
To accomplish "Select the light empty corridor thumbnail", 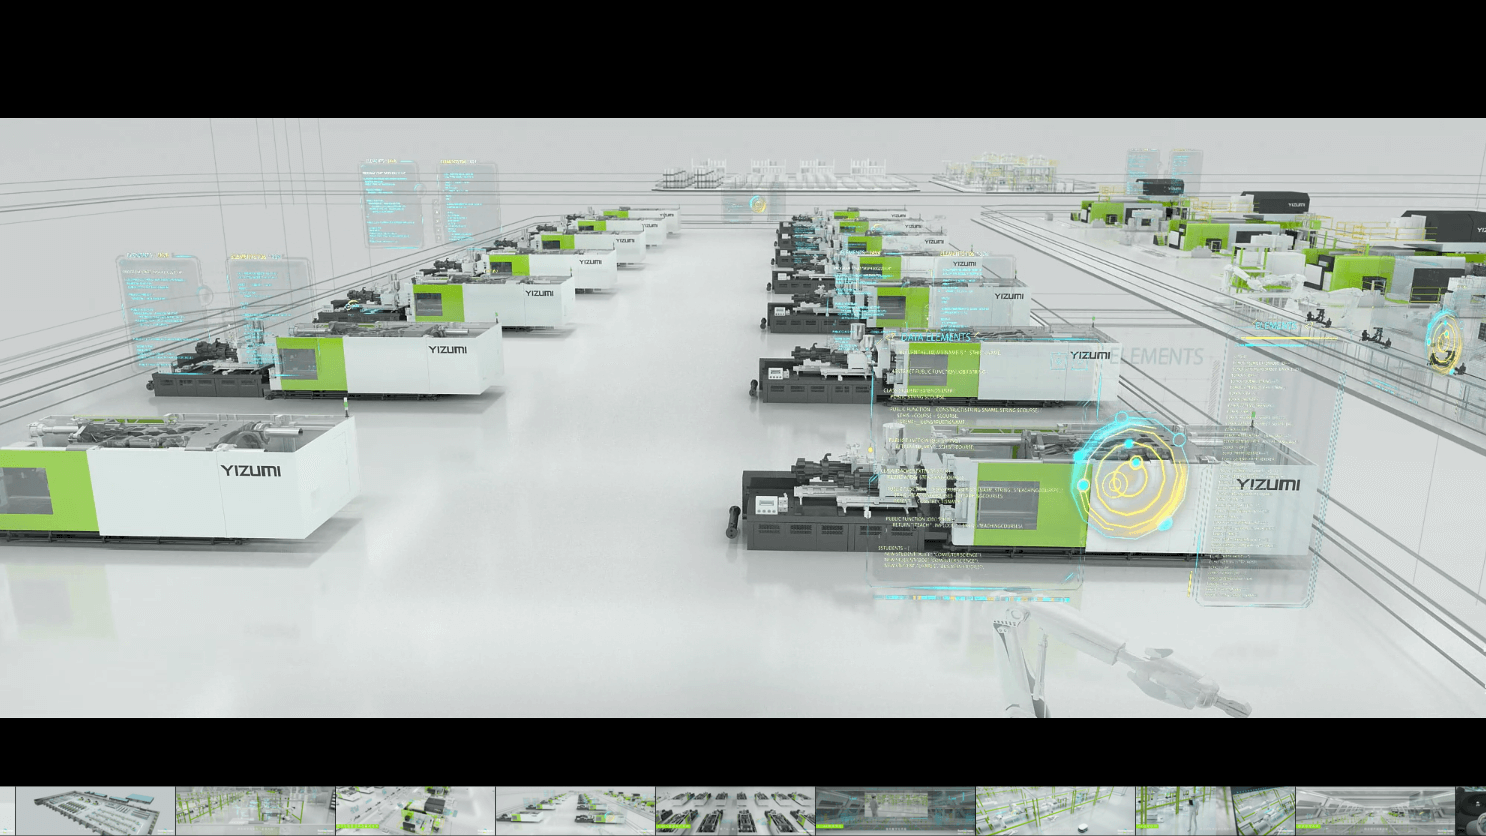I will pos(1375,811).
